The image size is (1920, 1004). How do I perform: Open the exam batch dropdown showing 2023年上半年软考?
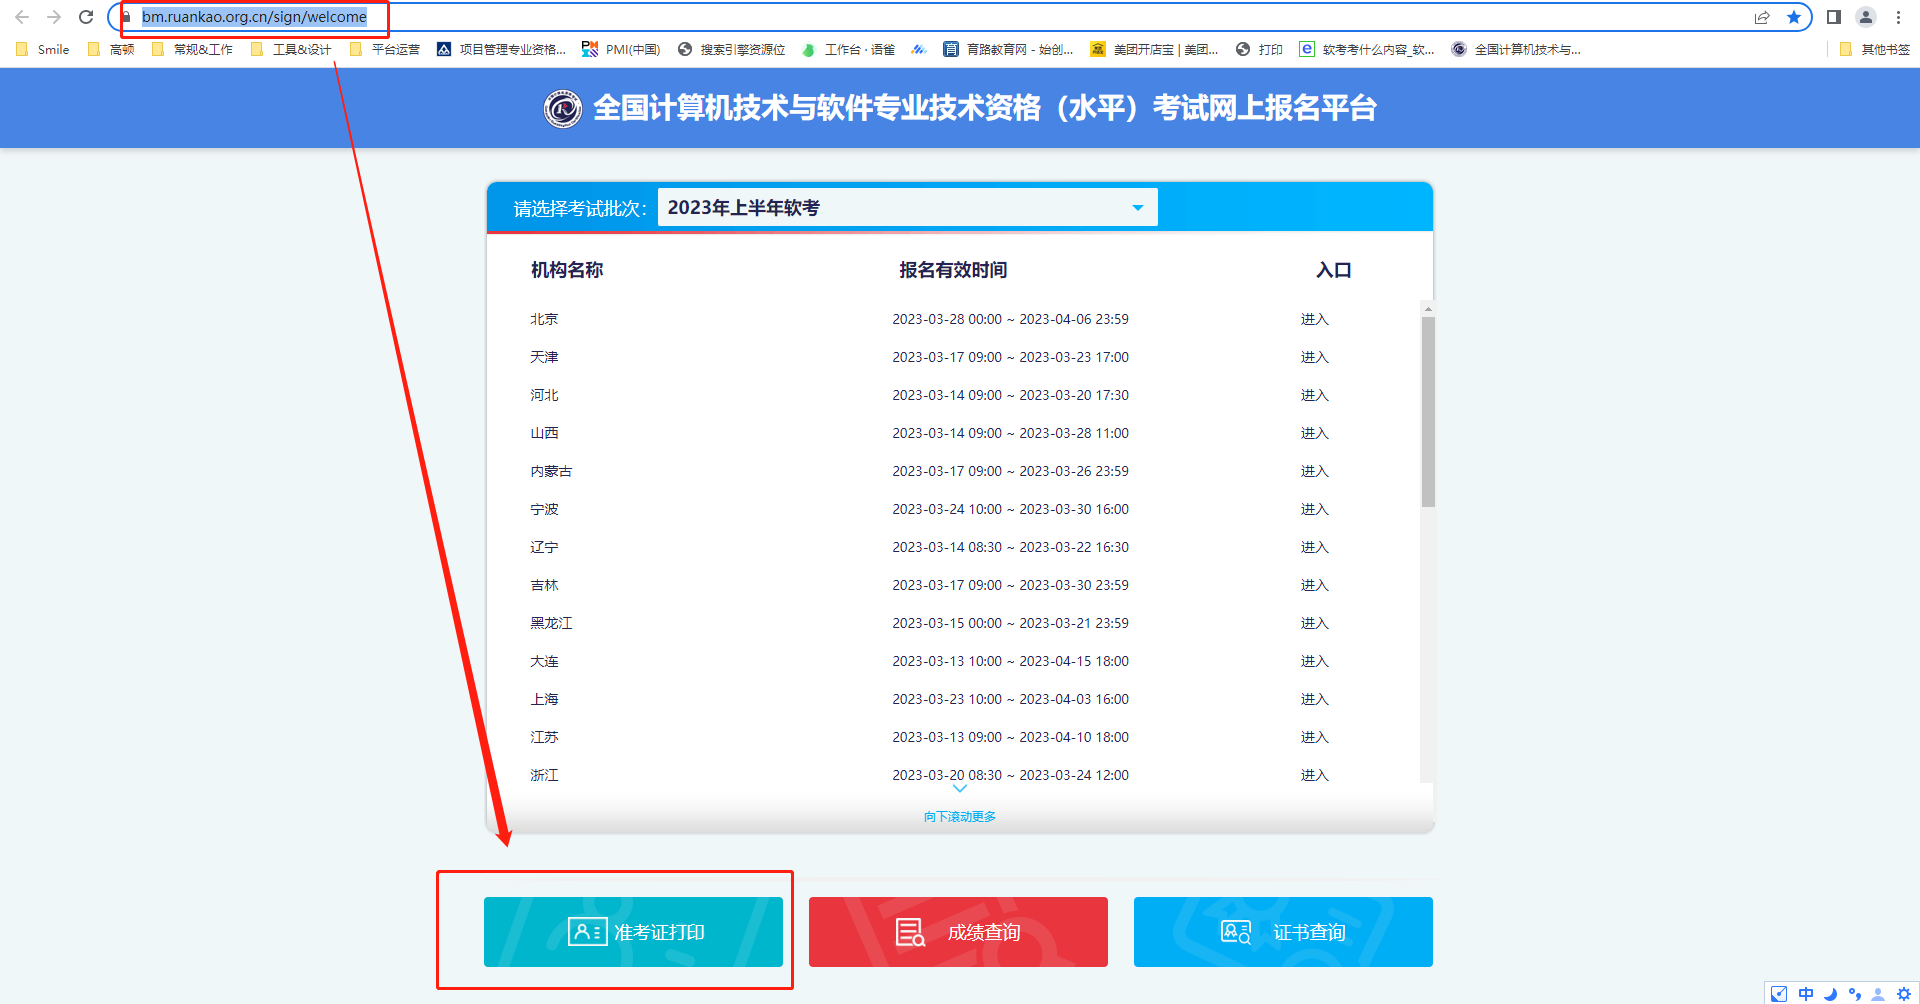tap(906, 207)
